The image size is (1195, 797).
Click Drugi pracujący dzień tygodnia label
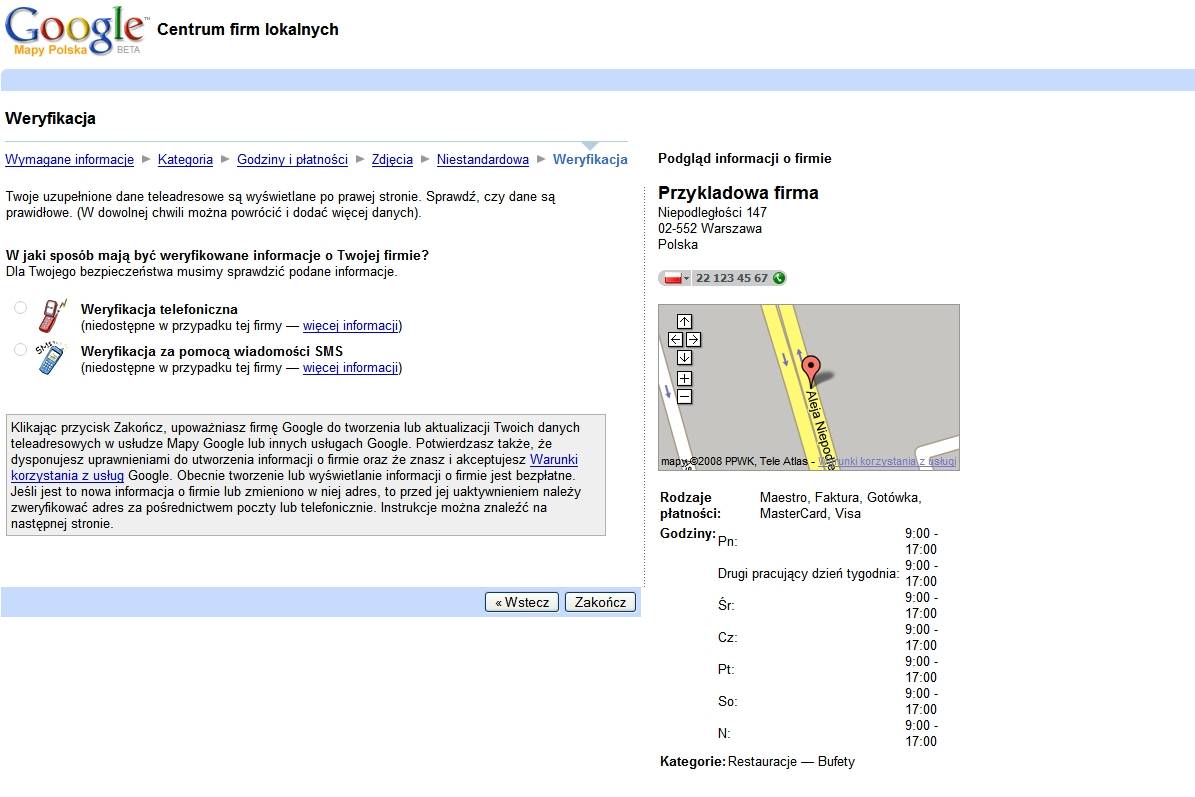(x=808, y=573)
